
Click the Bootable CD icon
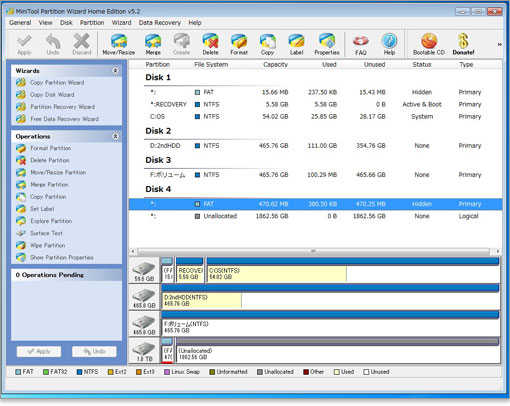tap(429, 44)
